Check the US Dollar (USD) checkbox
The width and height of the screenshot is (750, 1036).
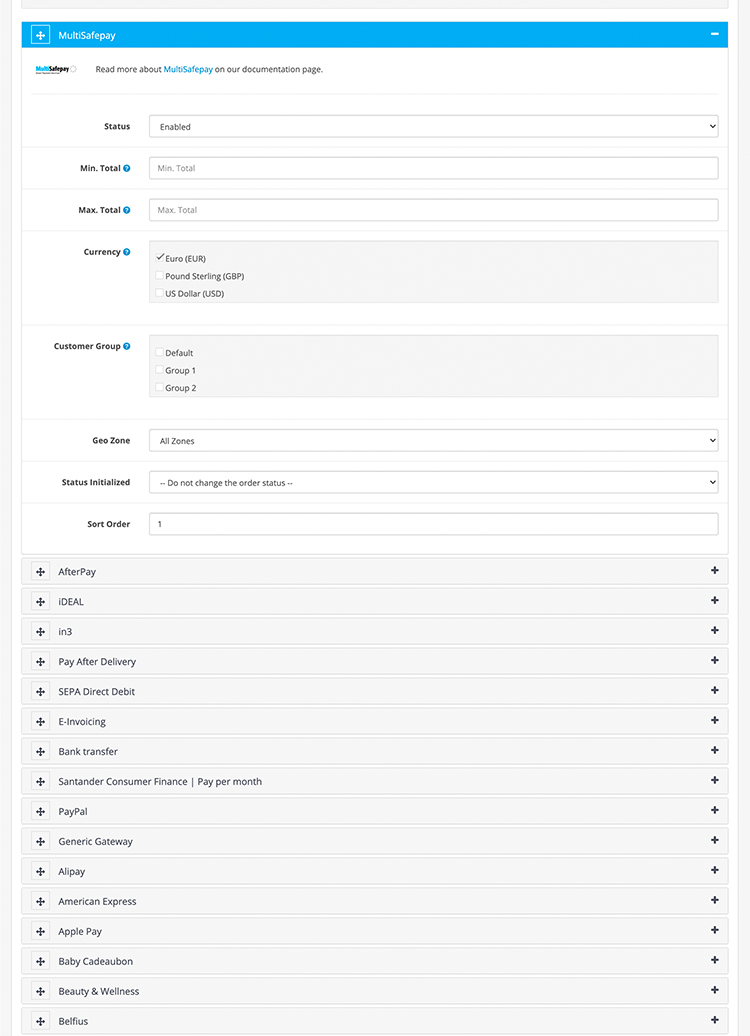(x=160, y=293)
